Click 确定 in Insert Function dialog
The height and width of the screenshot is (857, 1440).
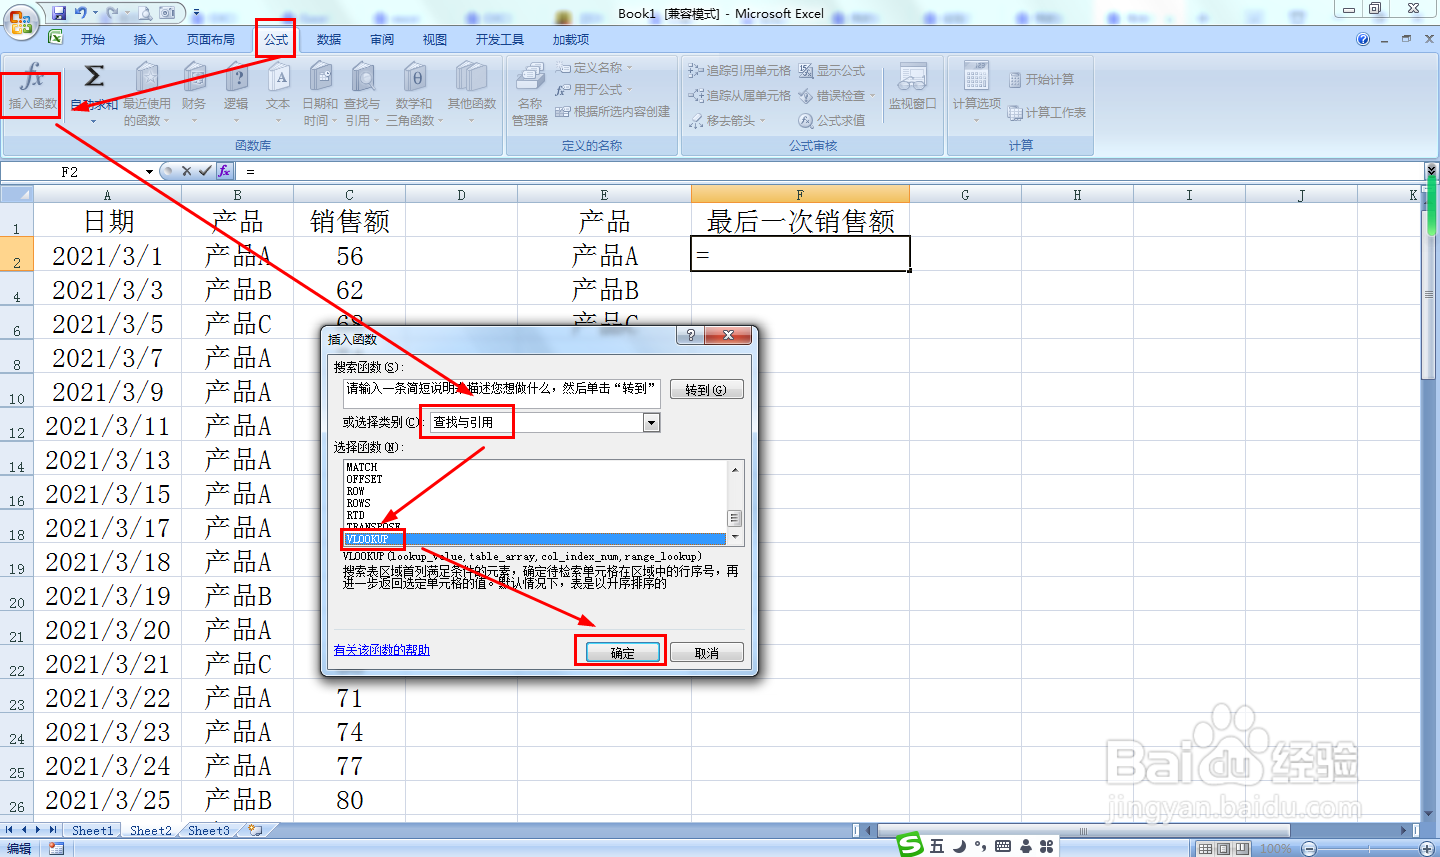point(622,653)
